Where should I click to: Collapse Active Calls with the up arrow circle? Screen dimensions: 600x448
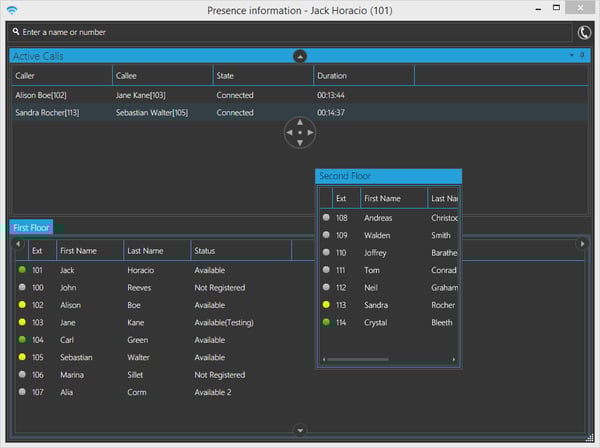(x=300, y=57)
